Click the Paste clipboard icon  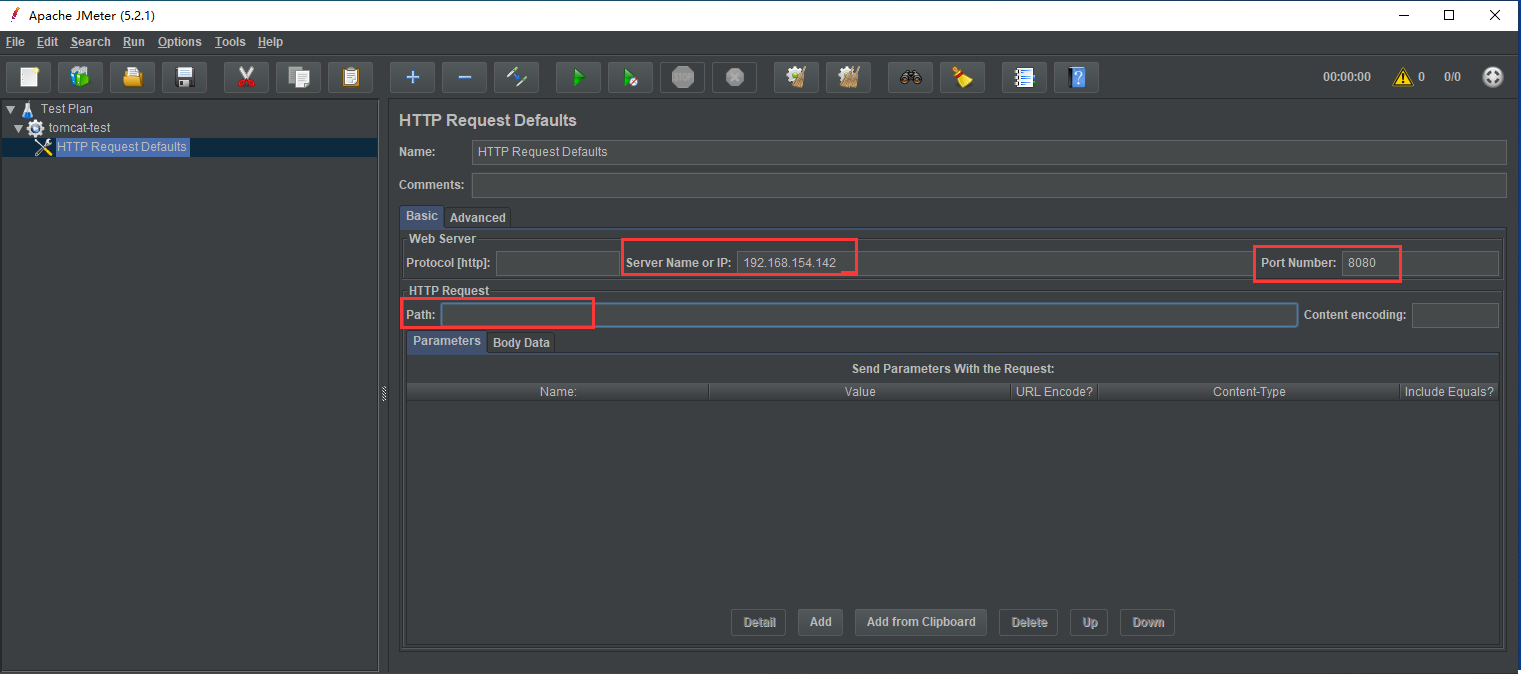coord(350,77)
